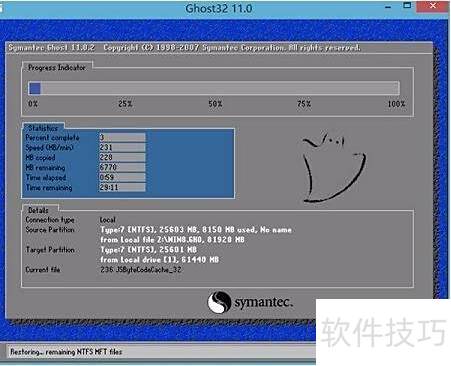The image size is (451, 366).
Task: Click the JSByteCodeCache_32 file name
Action: (x=149, y=269)
